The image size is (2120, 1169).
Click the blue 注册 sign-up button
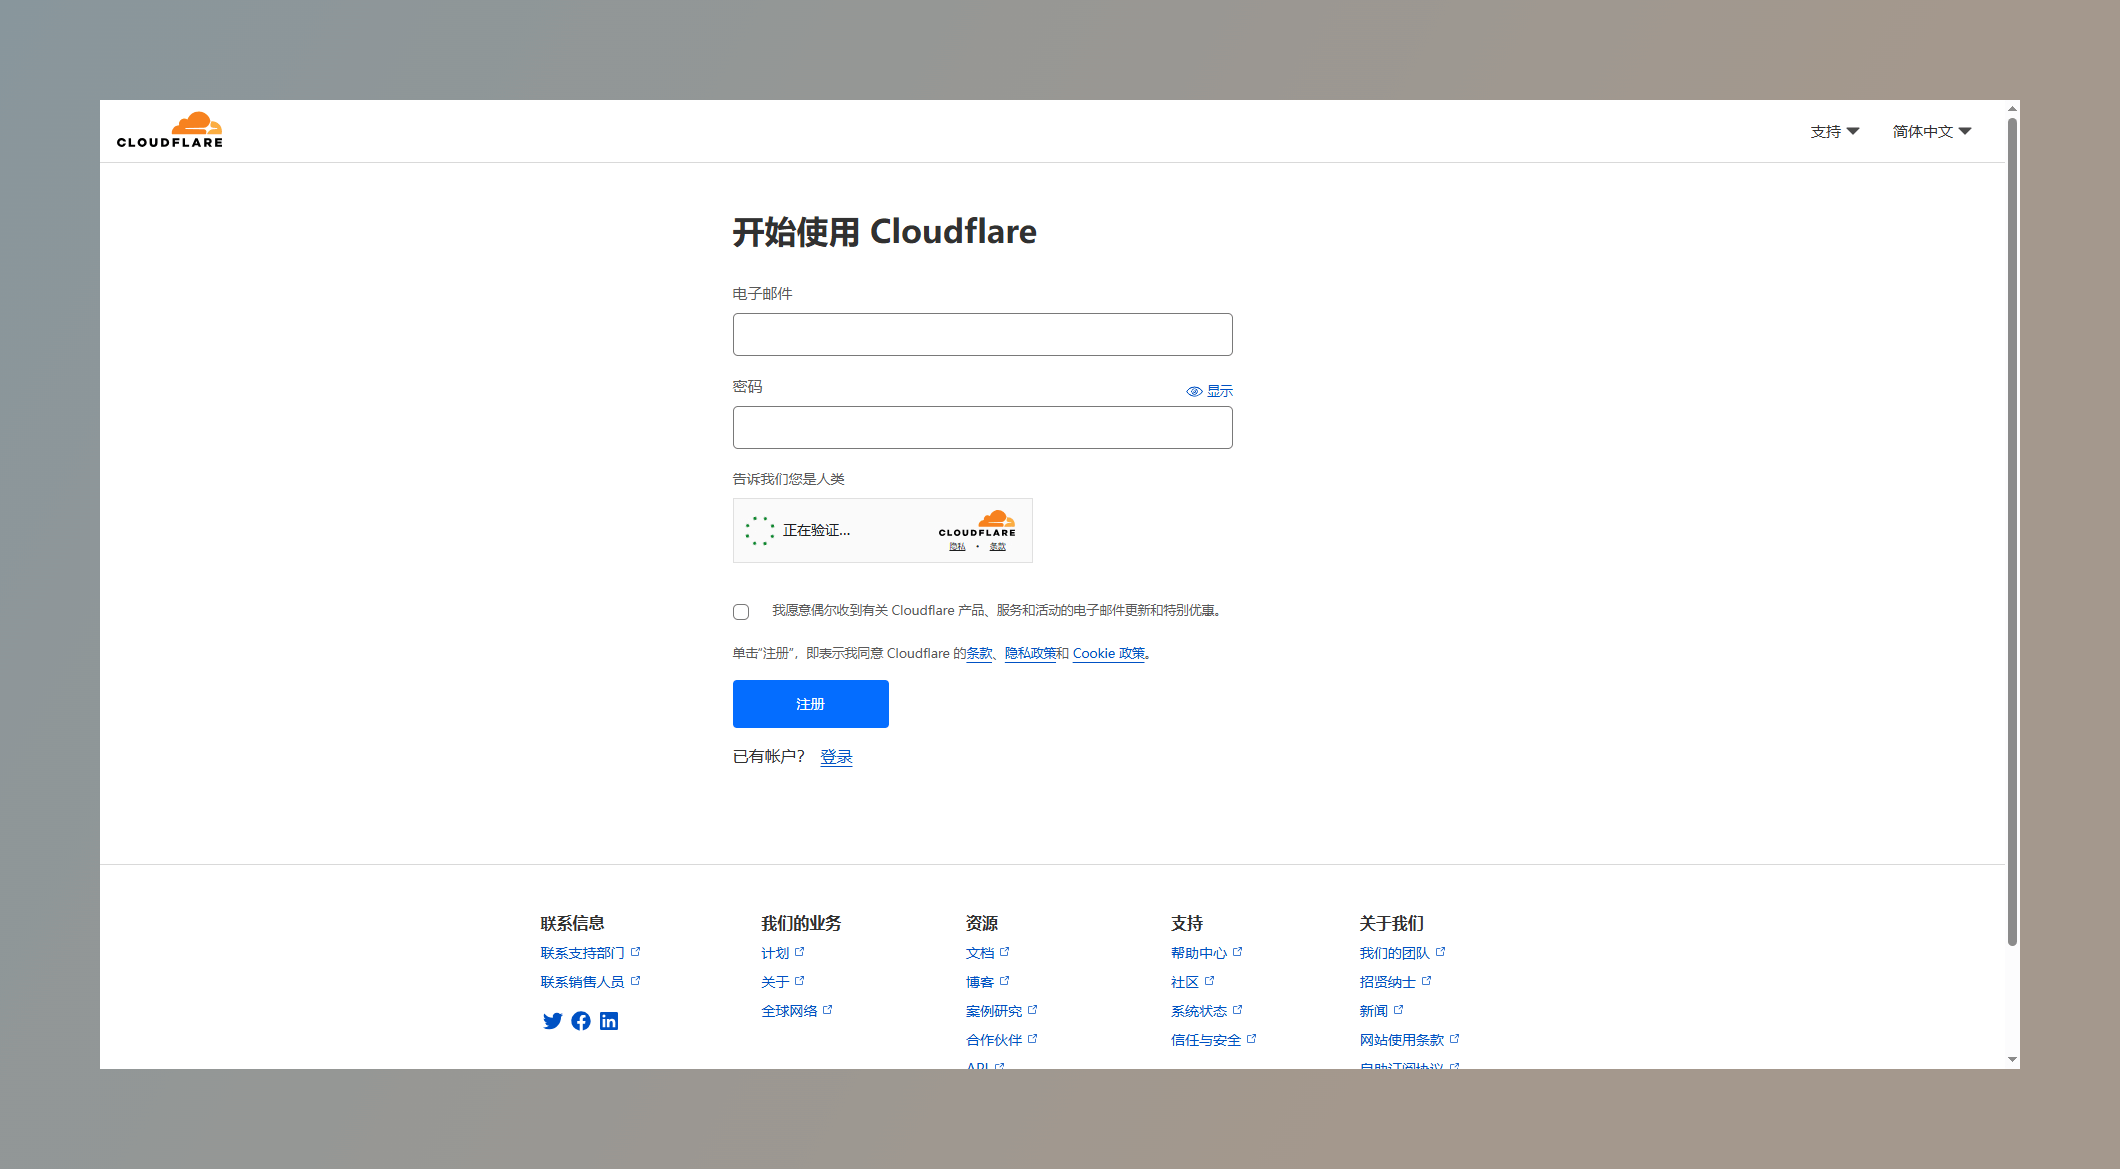810,704
